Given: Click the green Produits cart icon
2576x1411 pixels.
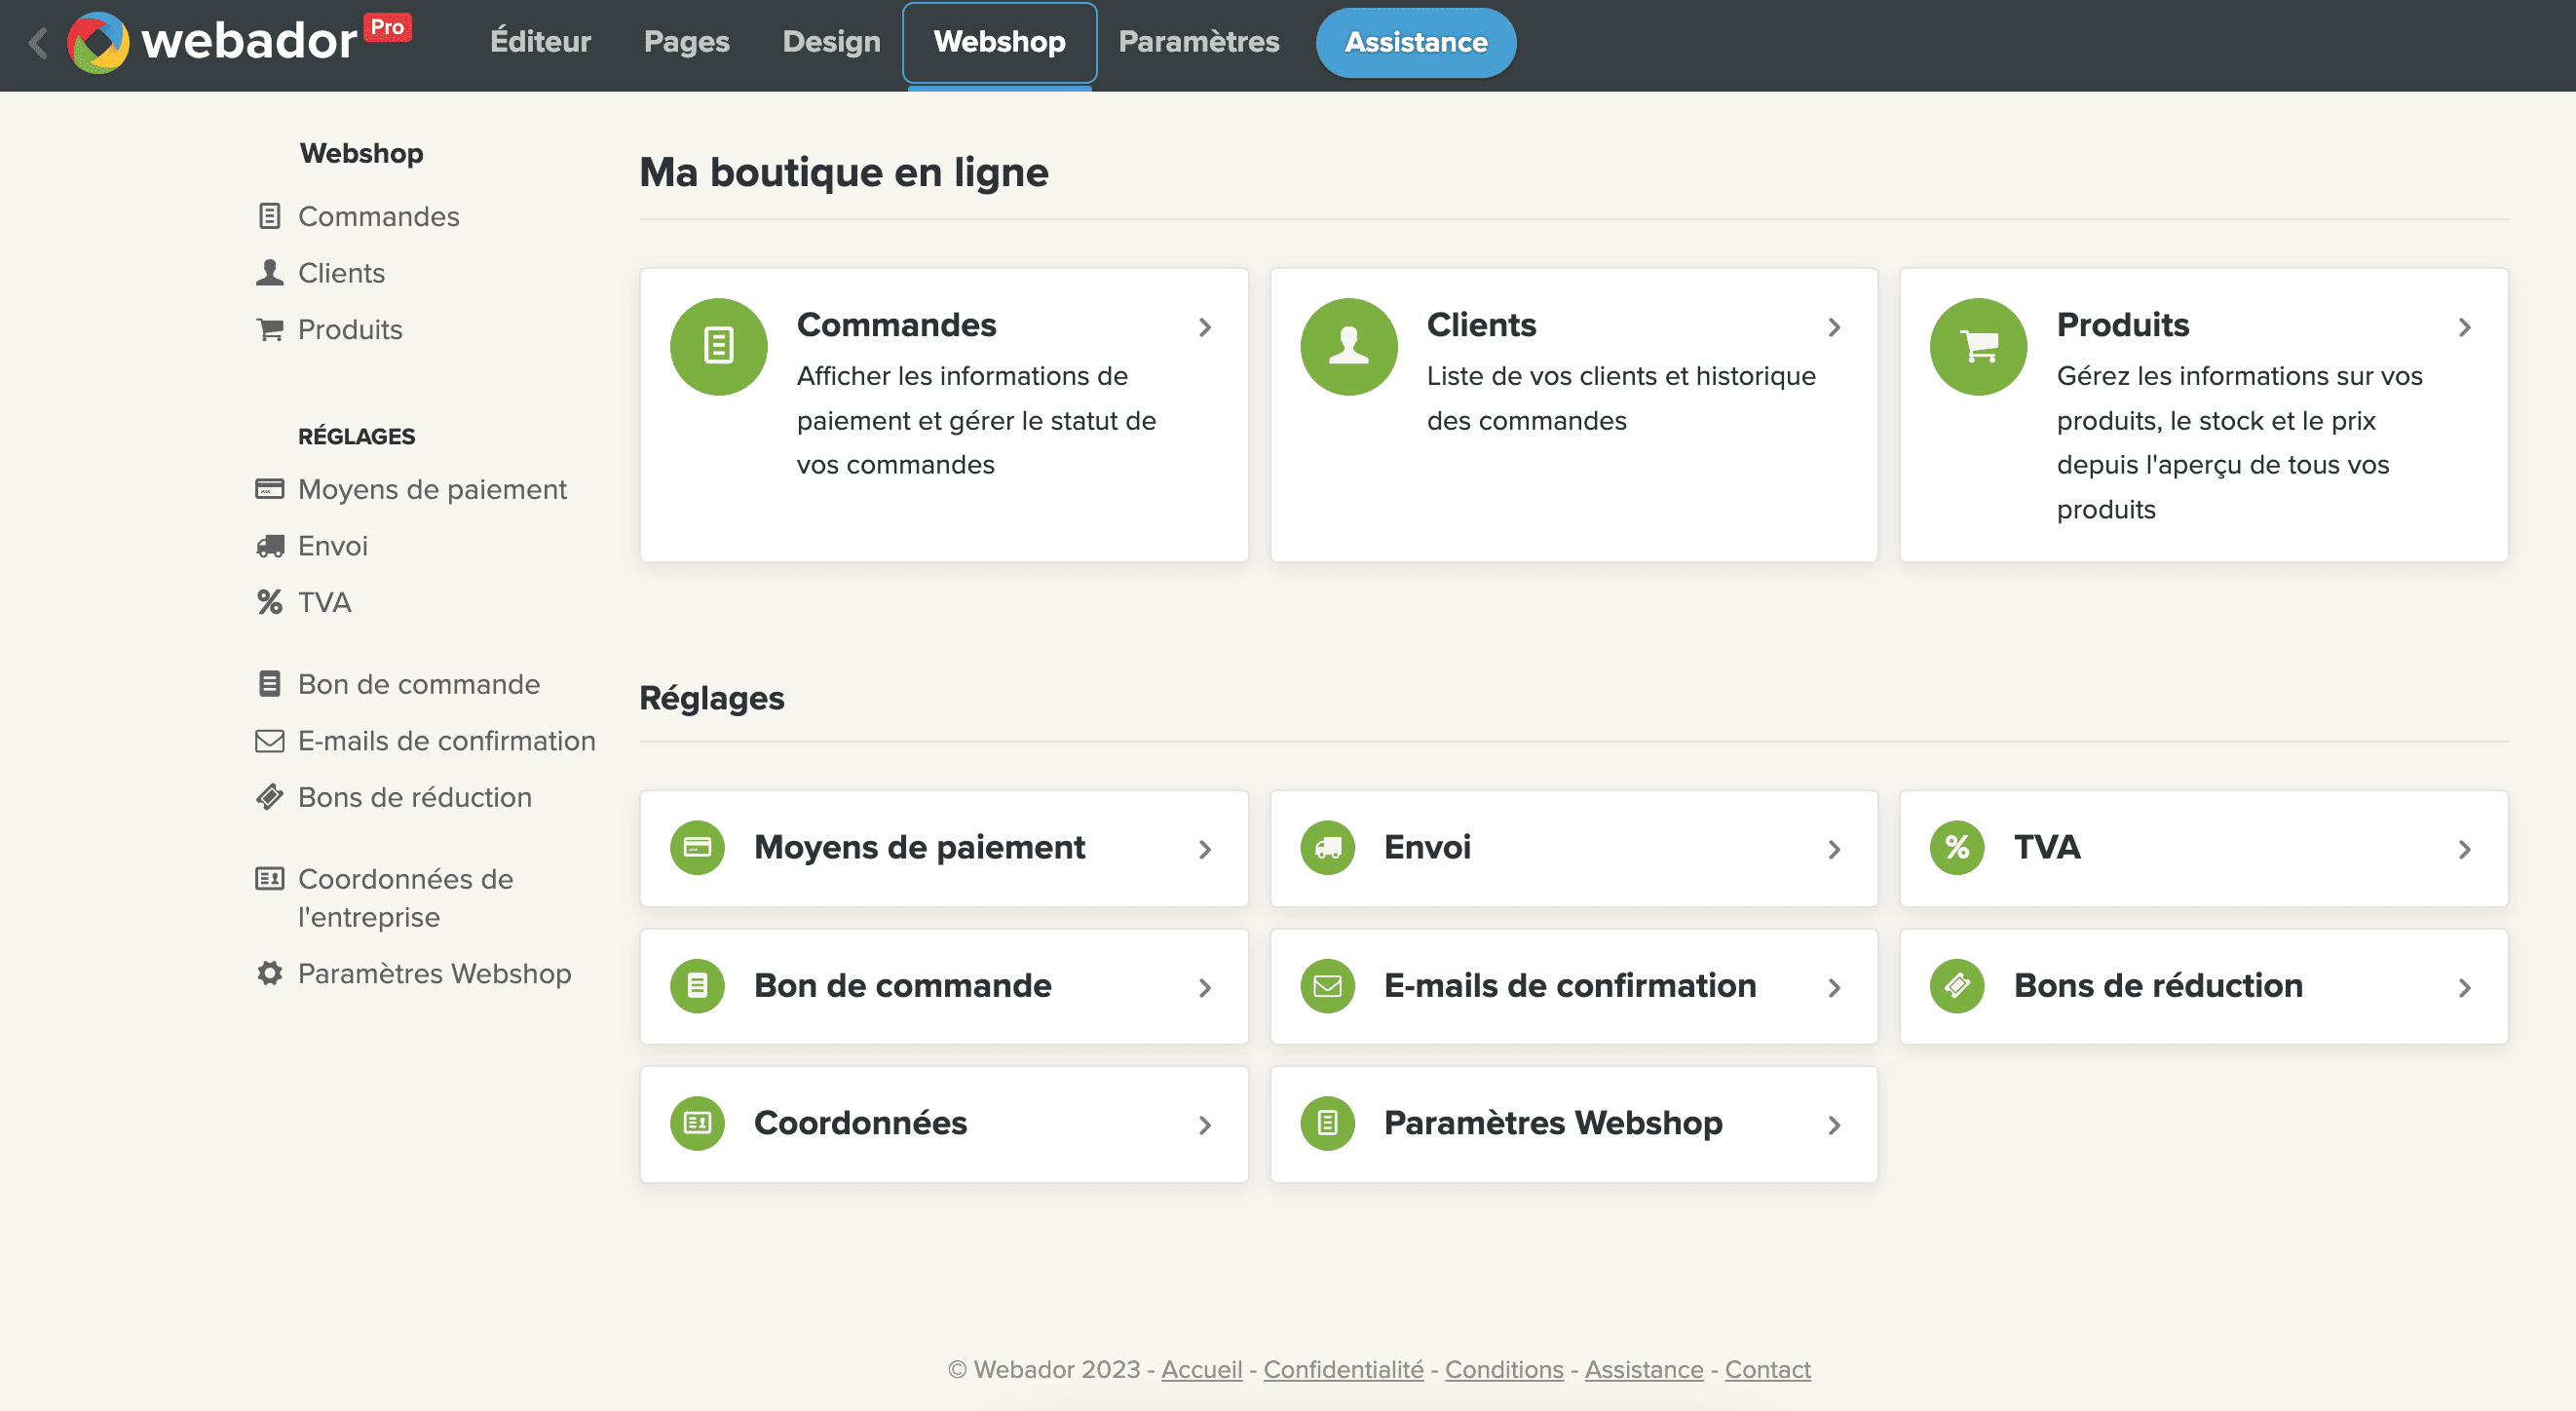Looking at the screenshot, I should click(x=1978, y=346).
